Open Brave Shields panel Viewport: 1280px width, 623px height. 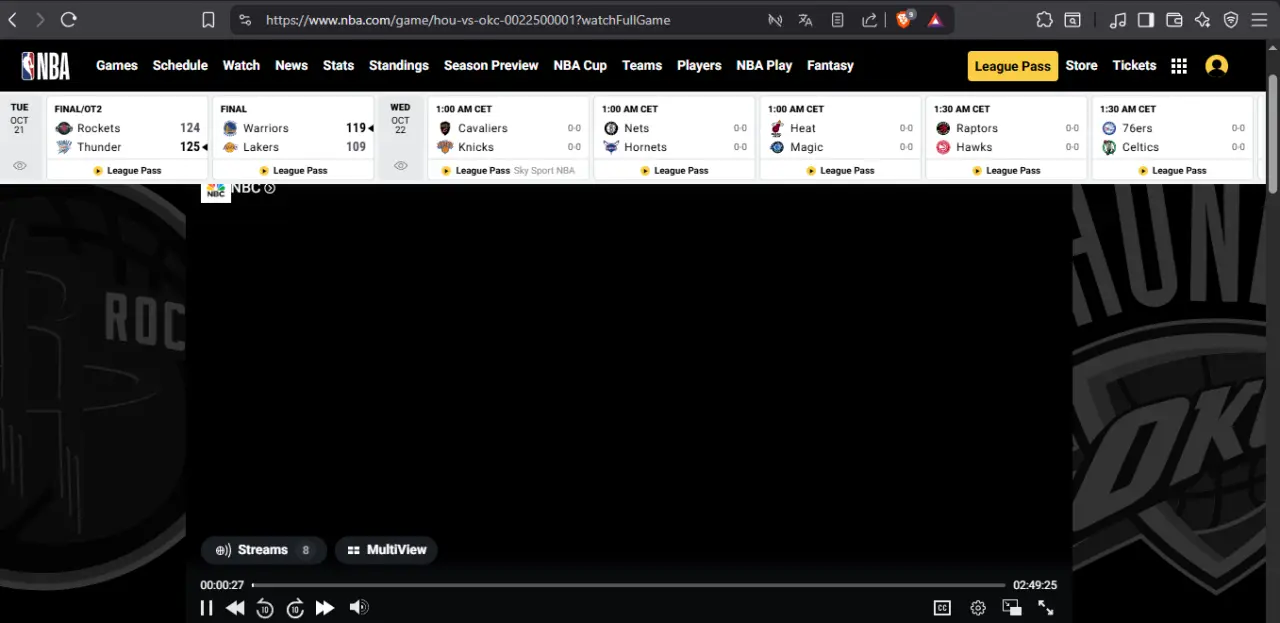904,19
